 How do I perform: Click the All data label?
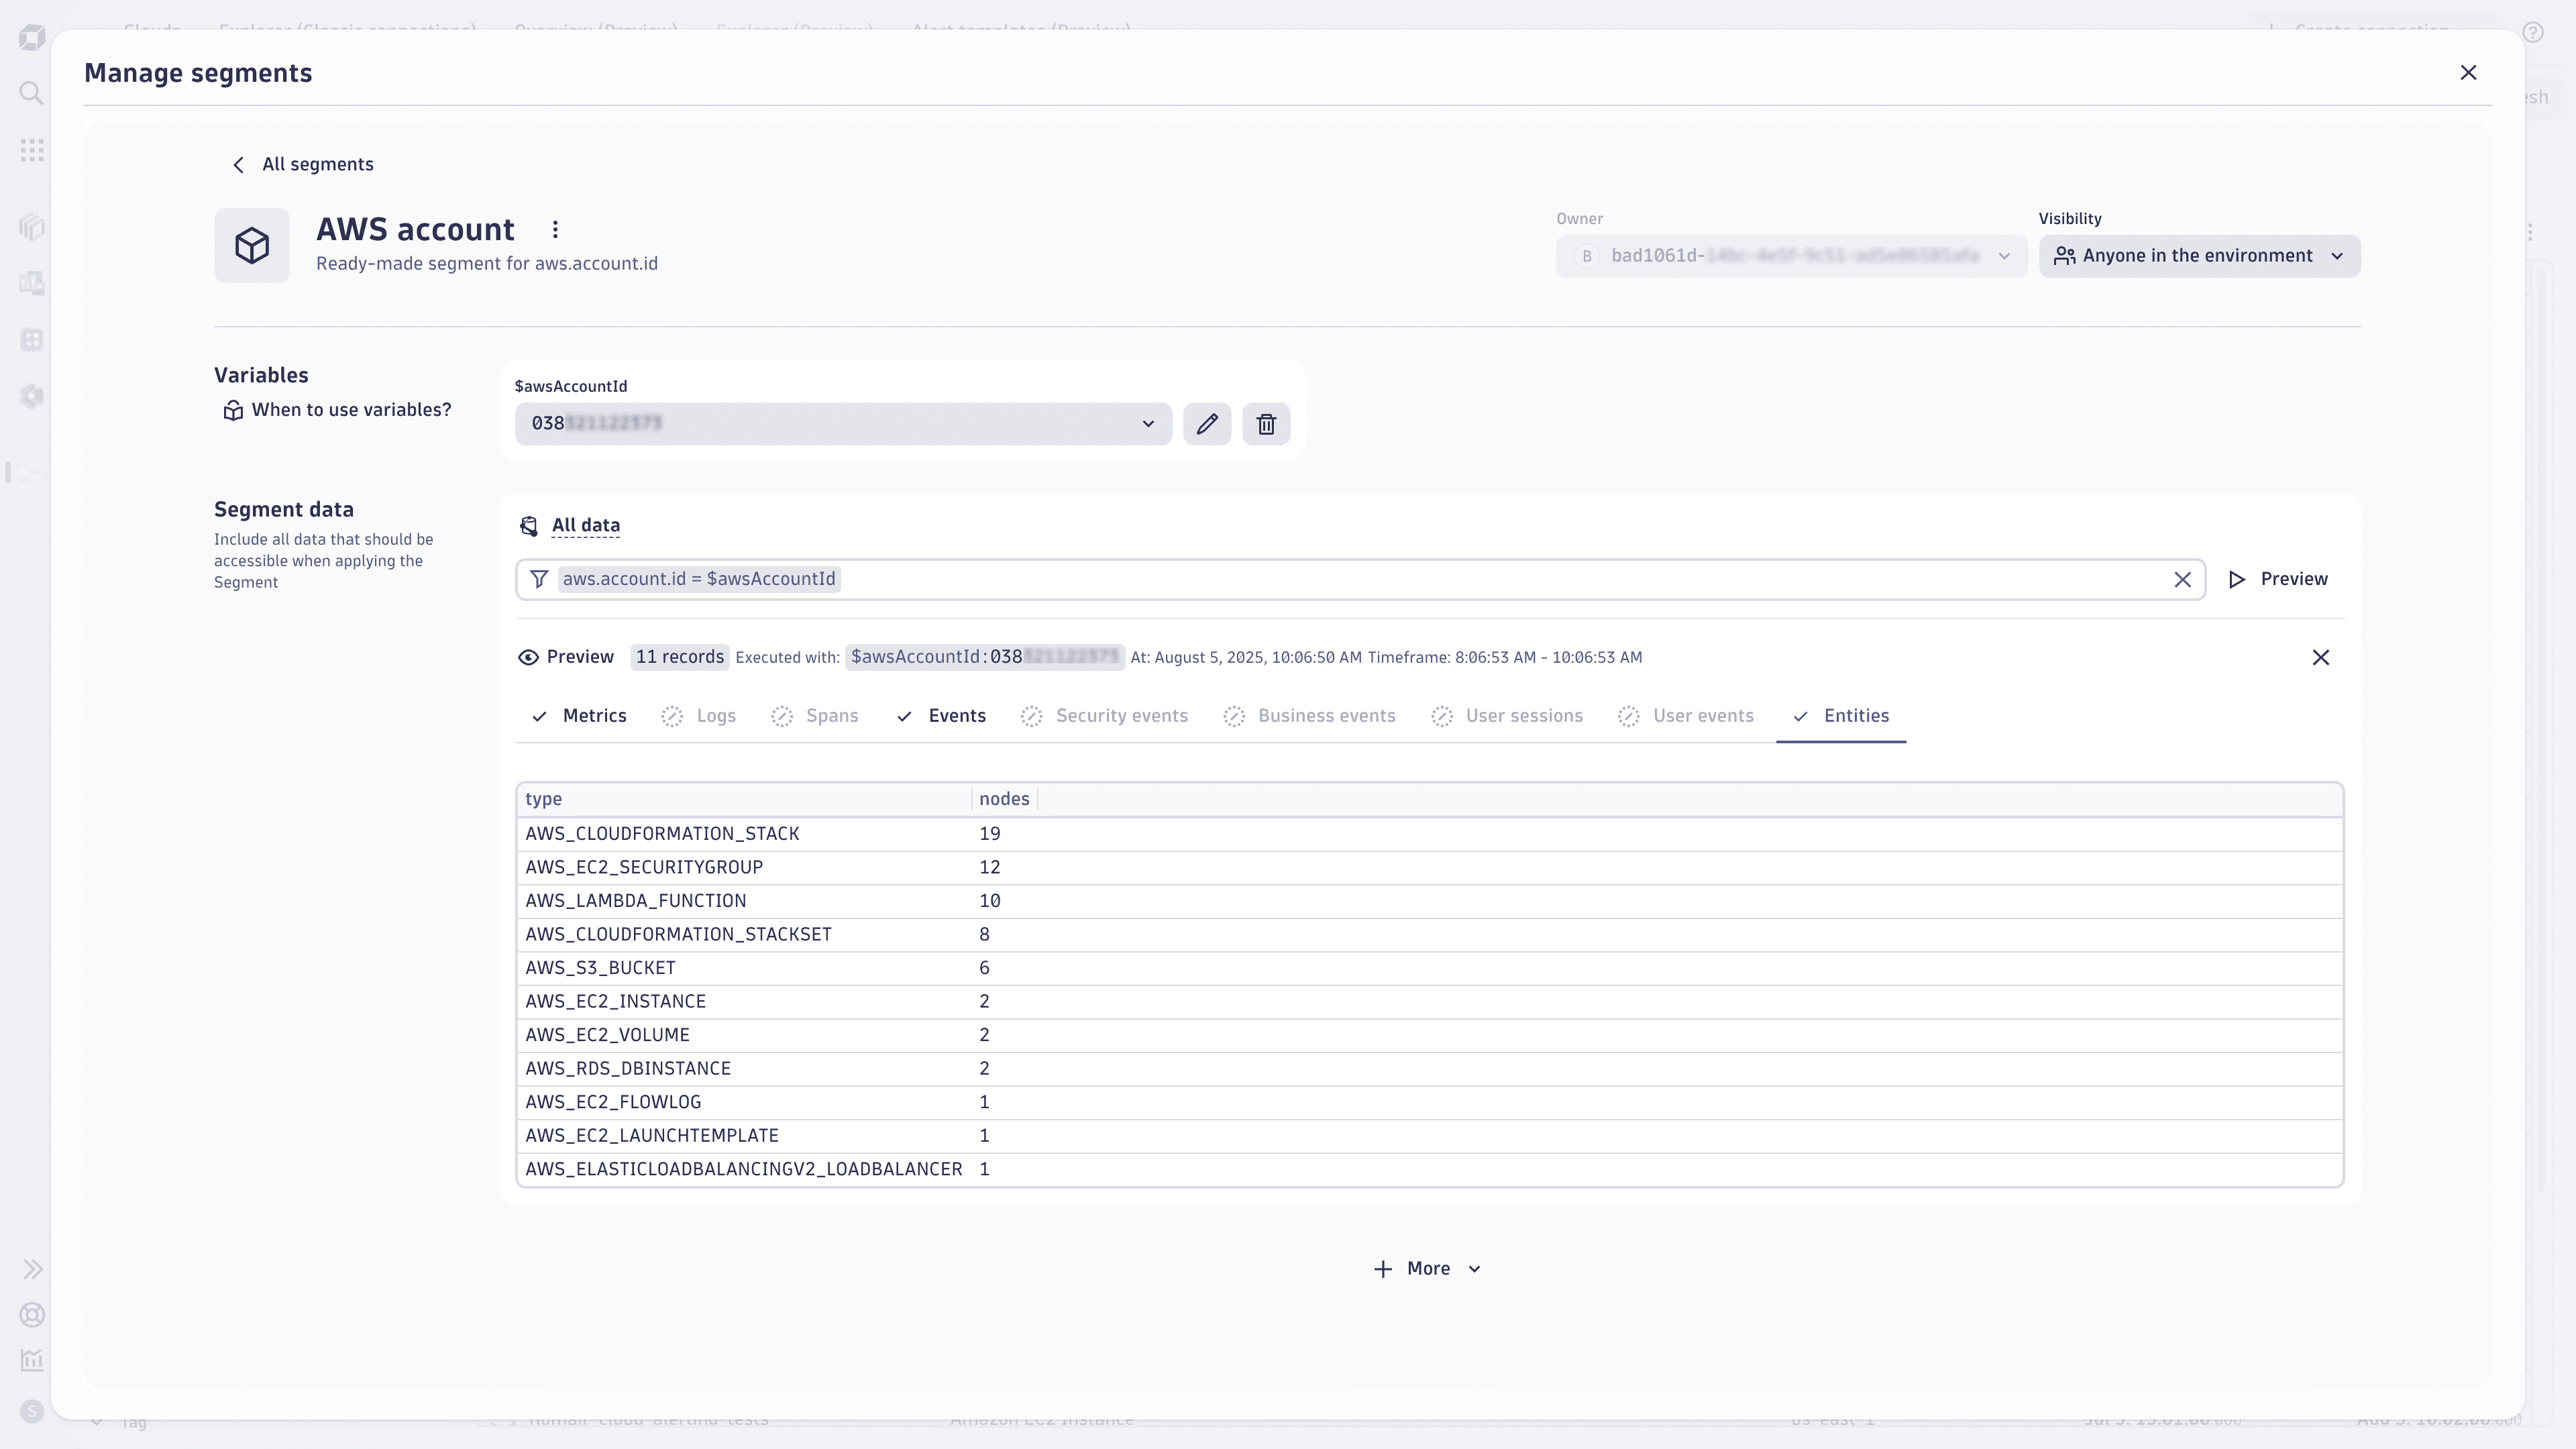[x=586, y=525]
